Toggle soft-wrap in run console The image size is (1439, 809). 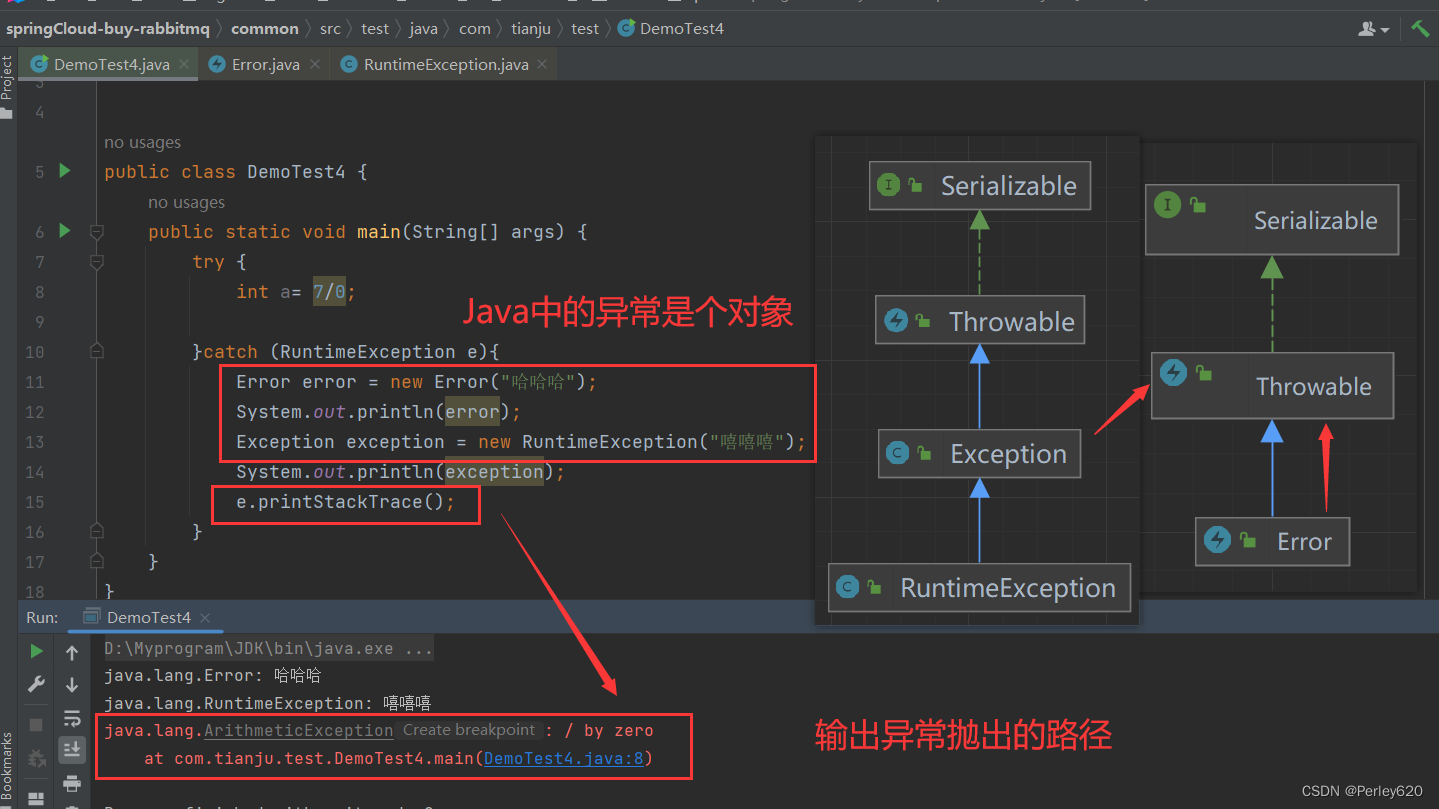(72, 718)
